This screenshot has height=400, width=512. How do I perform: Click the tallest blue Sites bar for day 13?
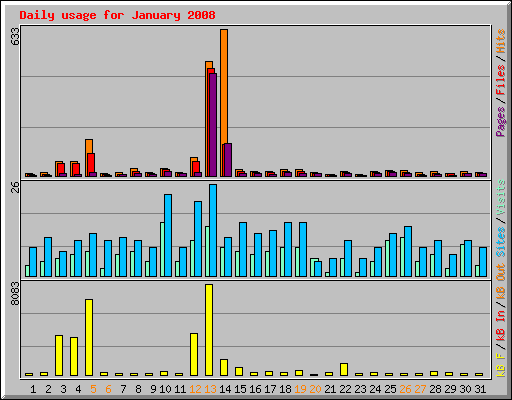(x=213, y=230)
